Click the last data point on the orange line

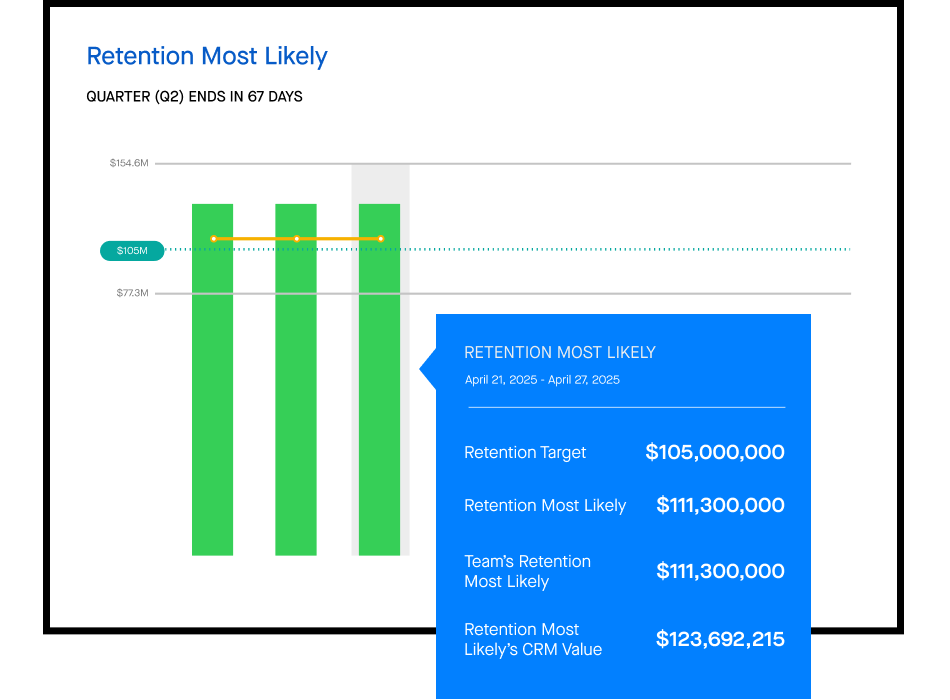[381, 239]
